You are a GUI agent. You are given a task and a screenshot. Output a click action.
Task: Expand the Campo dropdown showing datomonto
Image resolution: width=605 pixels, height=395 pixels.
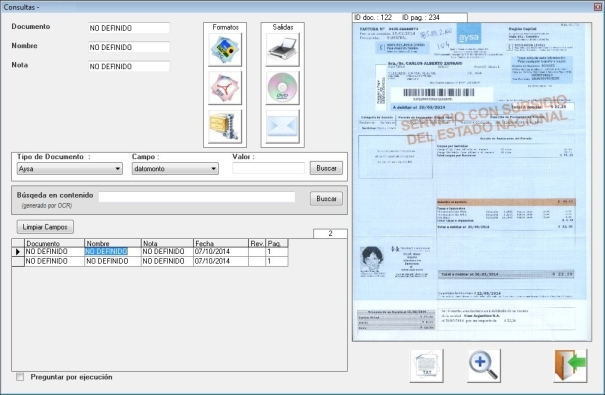coord(175,169)
